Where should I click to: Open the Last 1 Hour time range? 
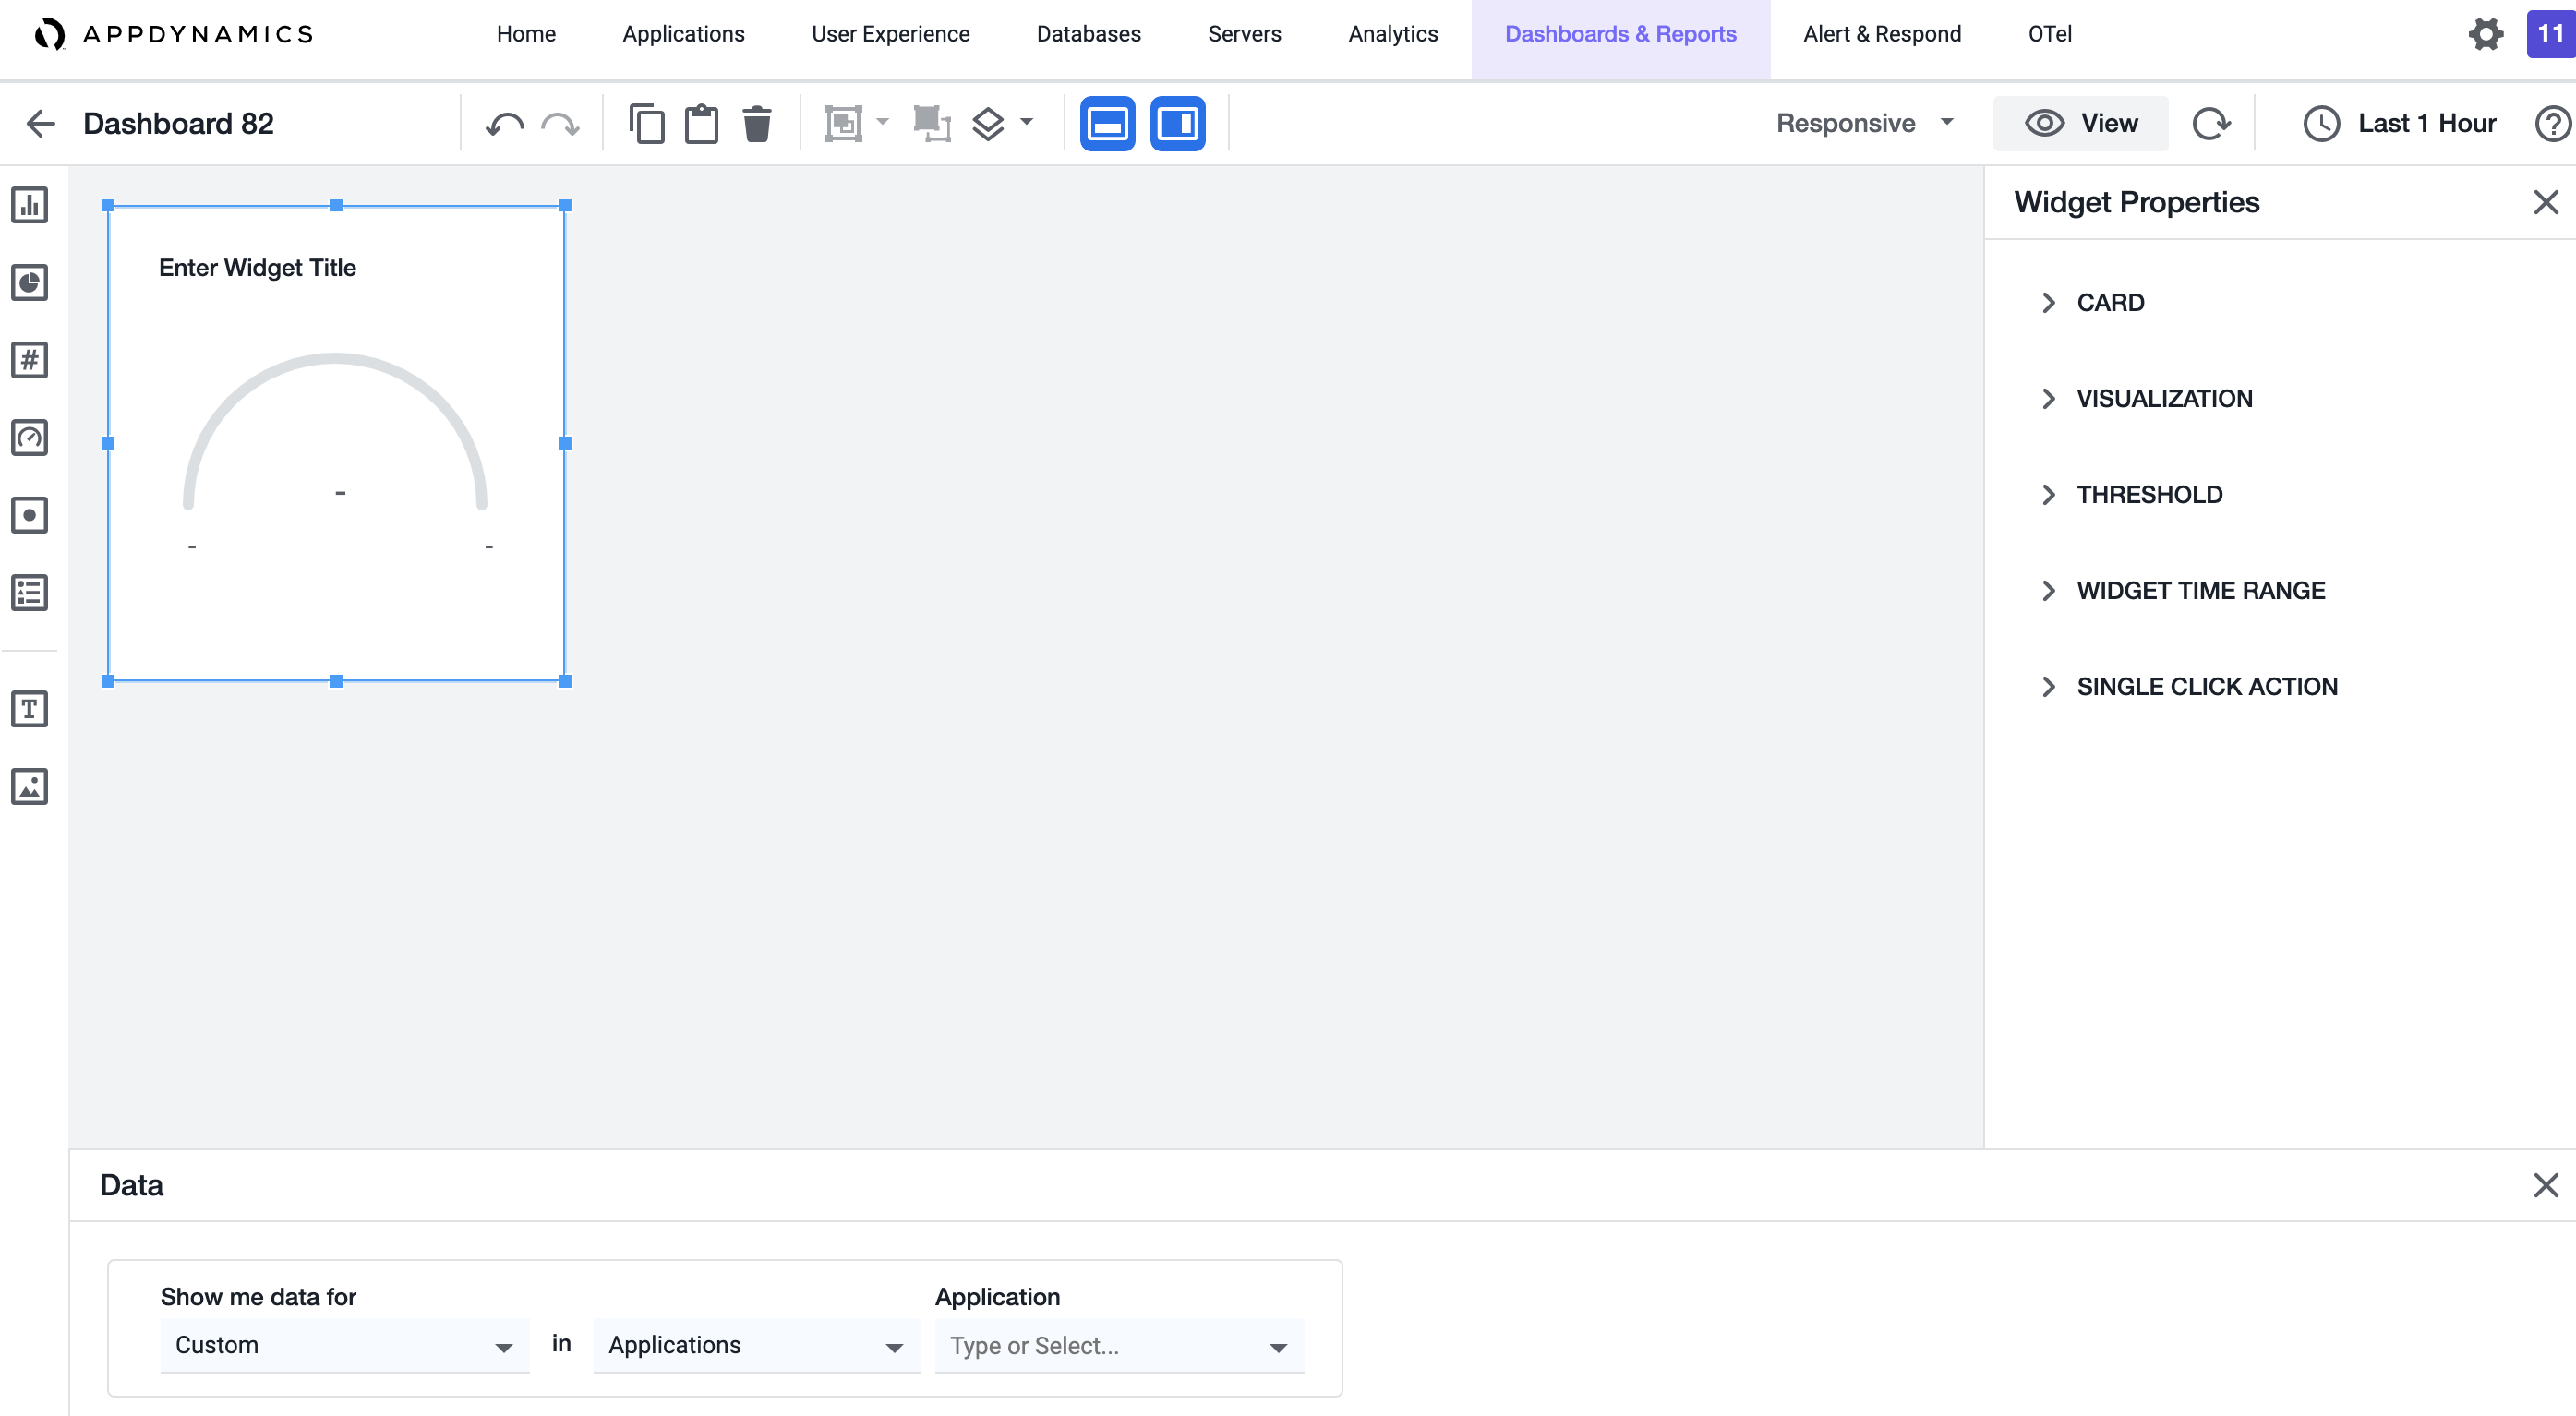(2400, 123)
